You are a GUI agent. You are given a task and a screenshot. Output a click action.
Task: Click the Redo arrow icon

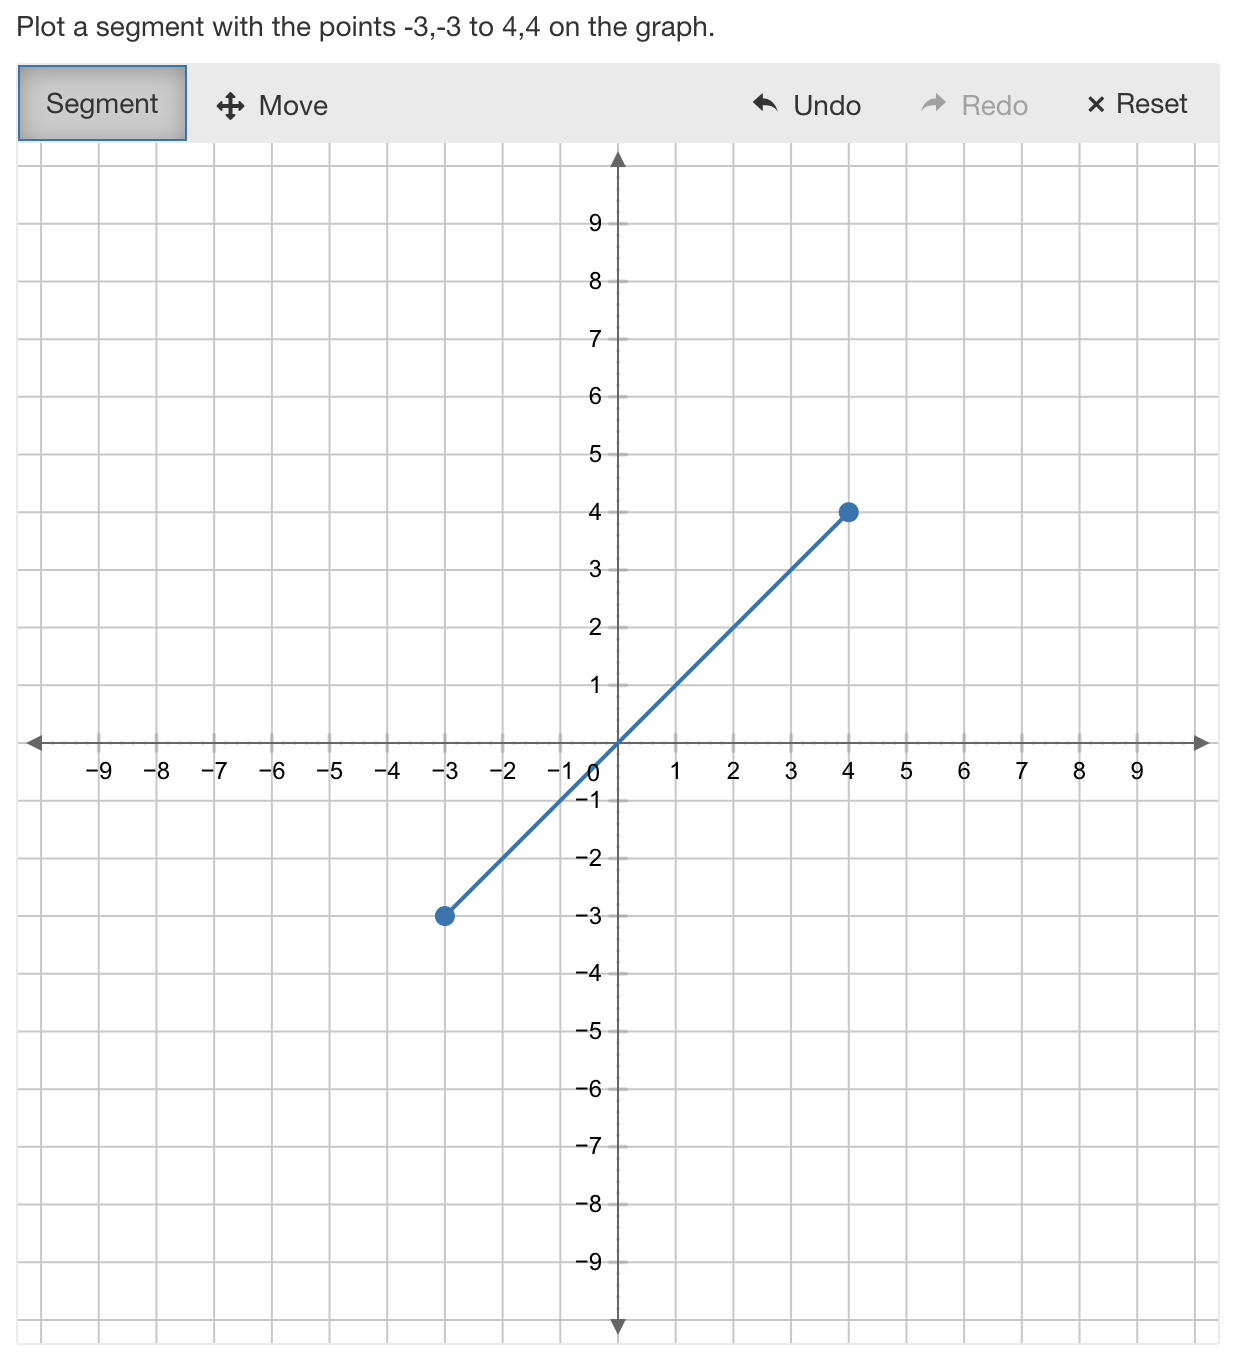tap(934, 104)
